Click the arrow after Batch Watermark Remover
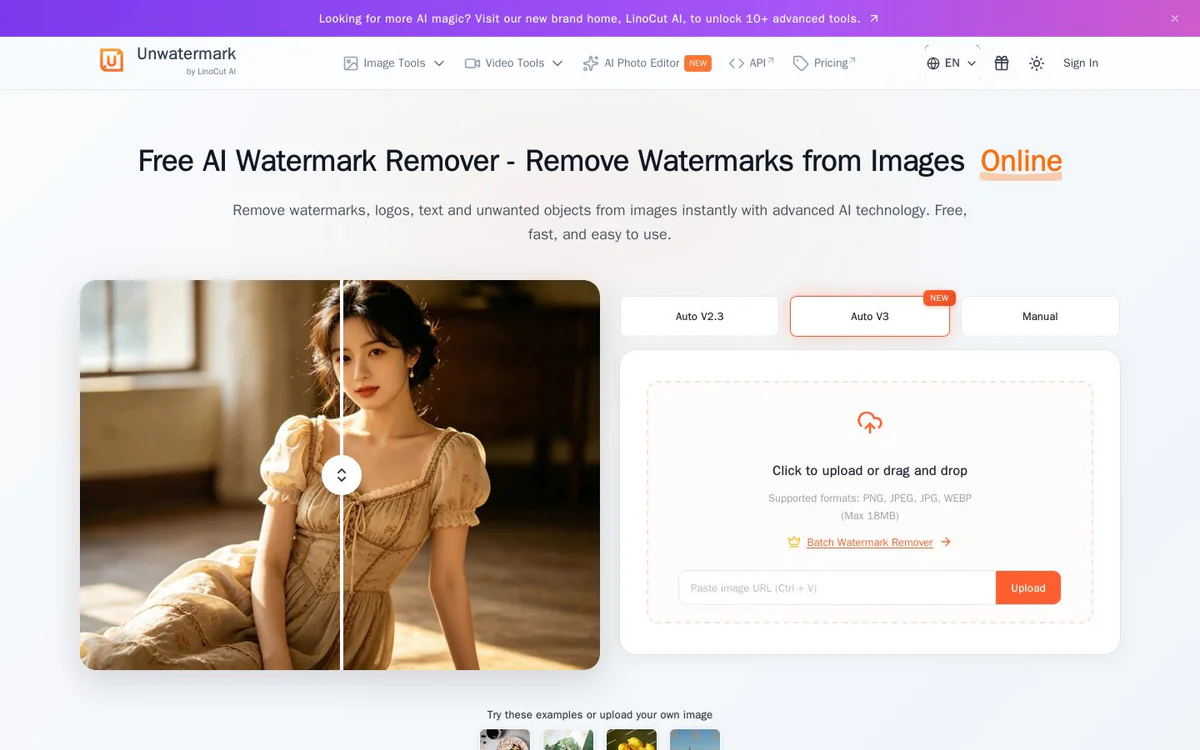 [946, 542]
